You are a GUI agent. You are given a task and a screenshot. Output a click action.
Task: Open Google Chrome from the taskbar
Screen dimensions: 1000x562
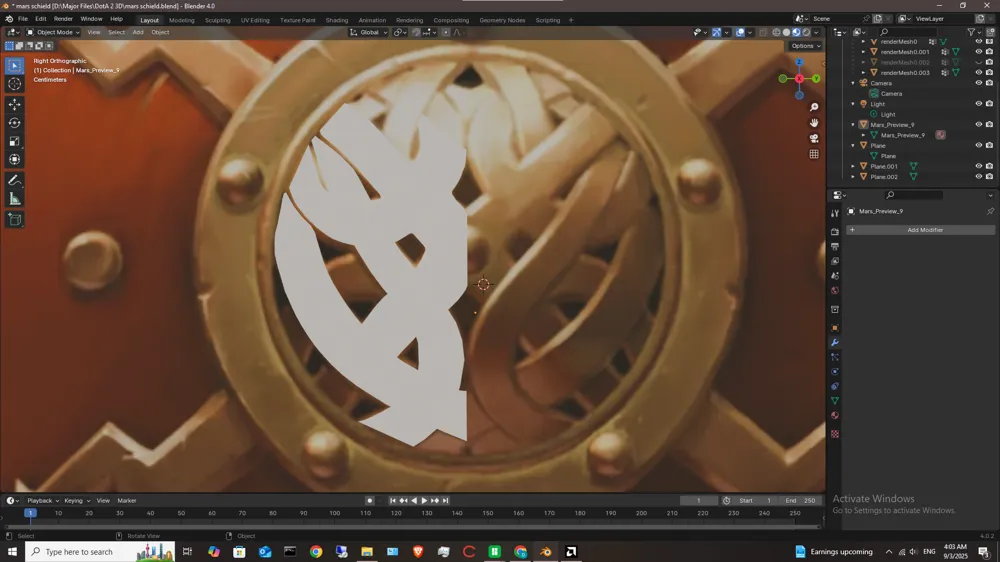316,552
